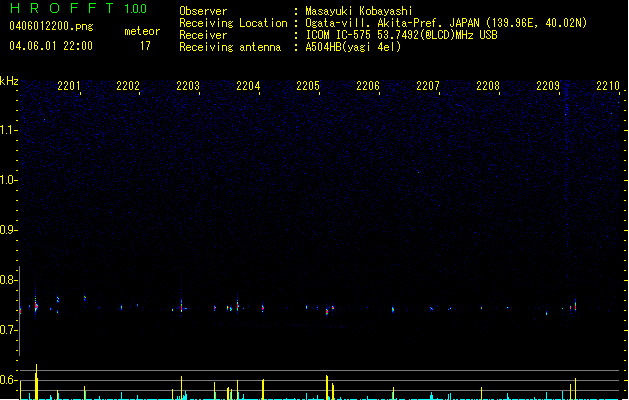Image resolution: width=629 pixels, height=400 pixels.
Task: Click the 2208 time axis label
Action: click(x=488, y=85)
